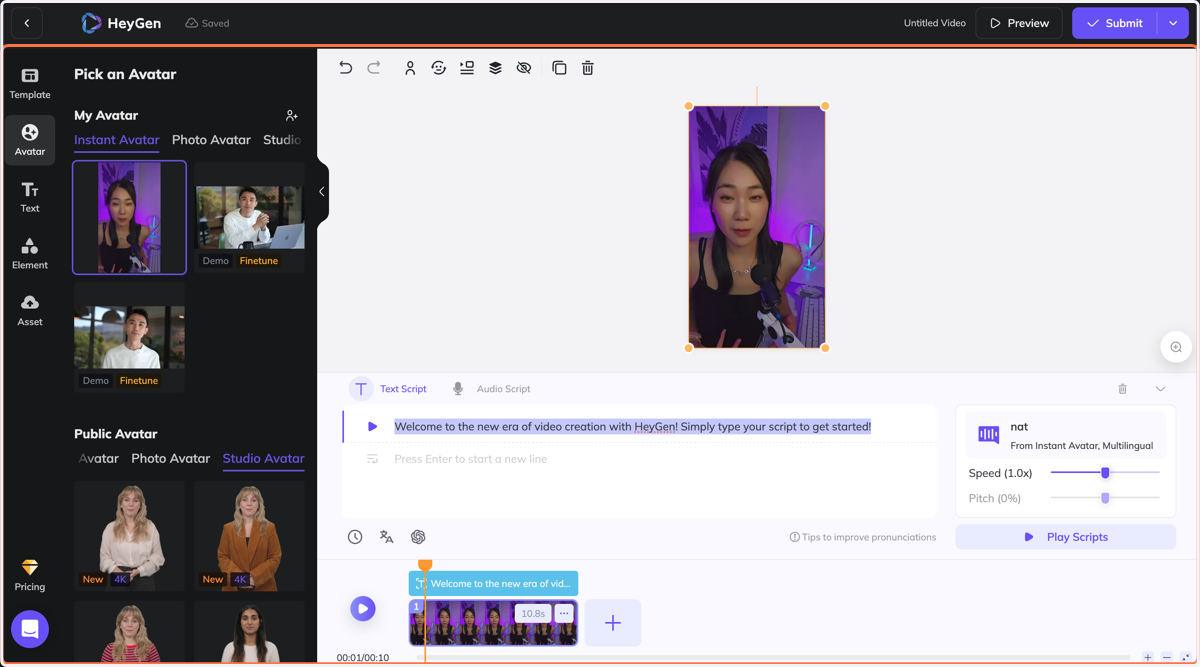Click the Play Scripts button
Image resolution: width=1200 pixels, height=667 pixels.
(x=1065, y=537)
